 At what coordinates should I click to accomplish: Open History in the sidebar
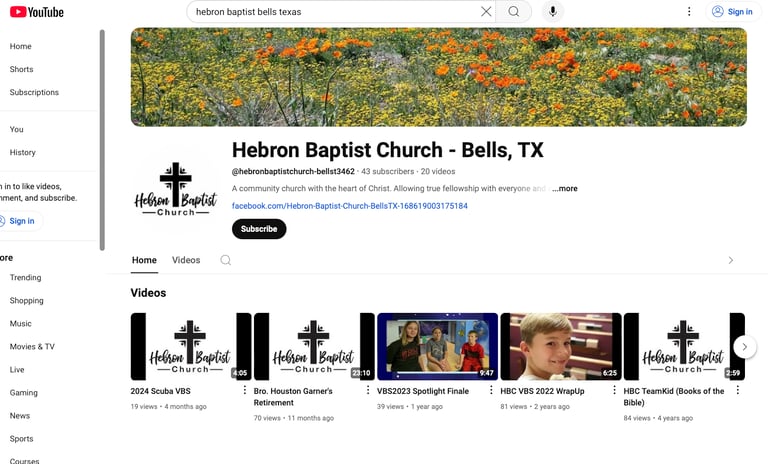(23, 152)
